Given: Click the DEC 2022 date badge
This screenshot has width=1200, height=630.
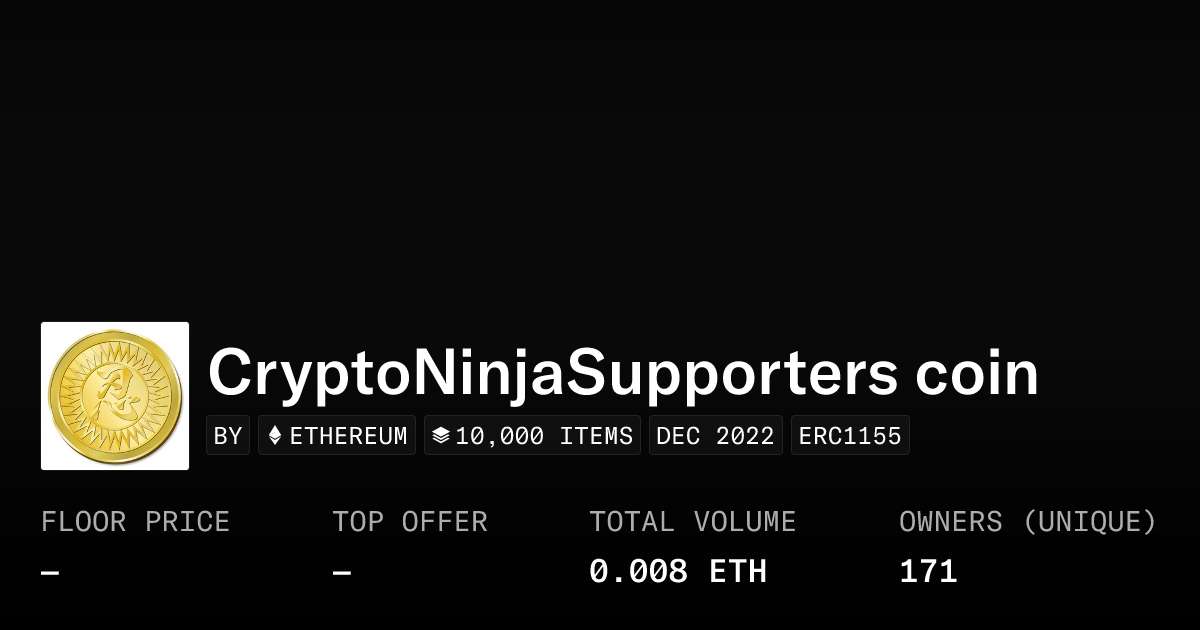Looking at the screenshot, I should click(x=716, y=436).
